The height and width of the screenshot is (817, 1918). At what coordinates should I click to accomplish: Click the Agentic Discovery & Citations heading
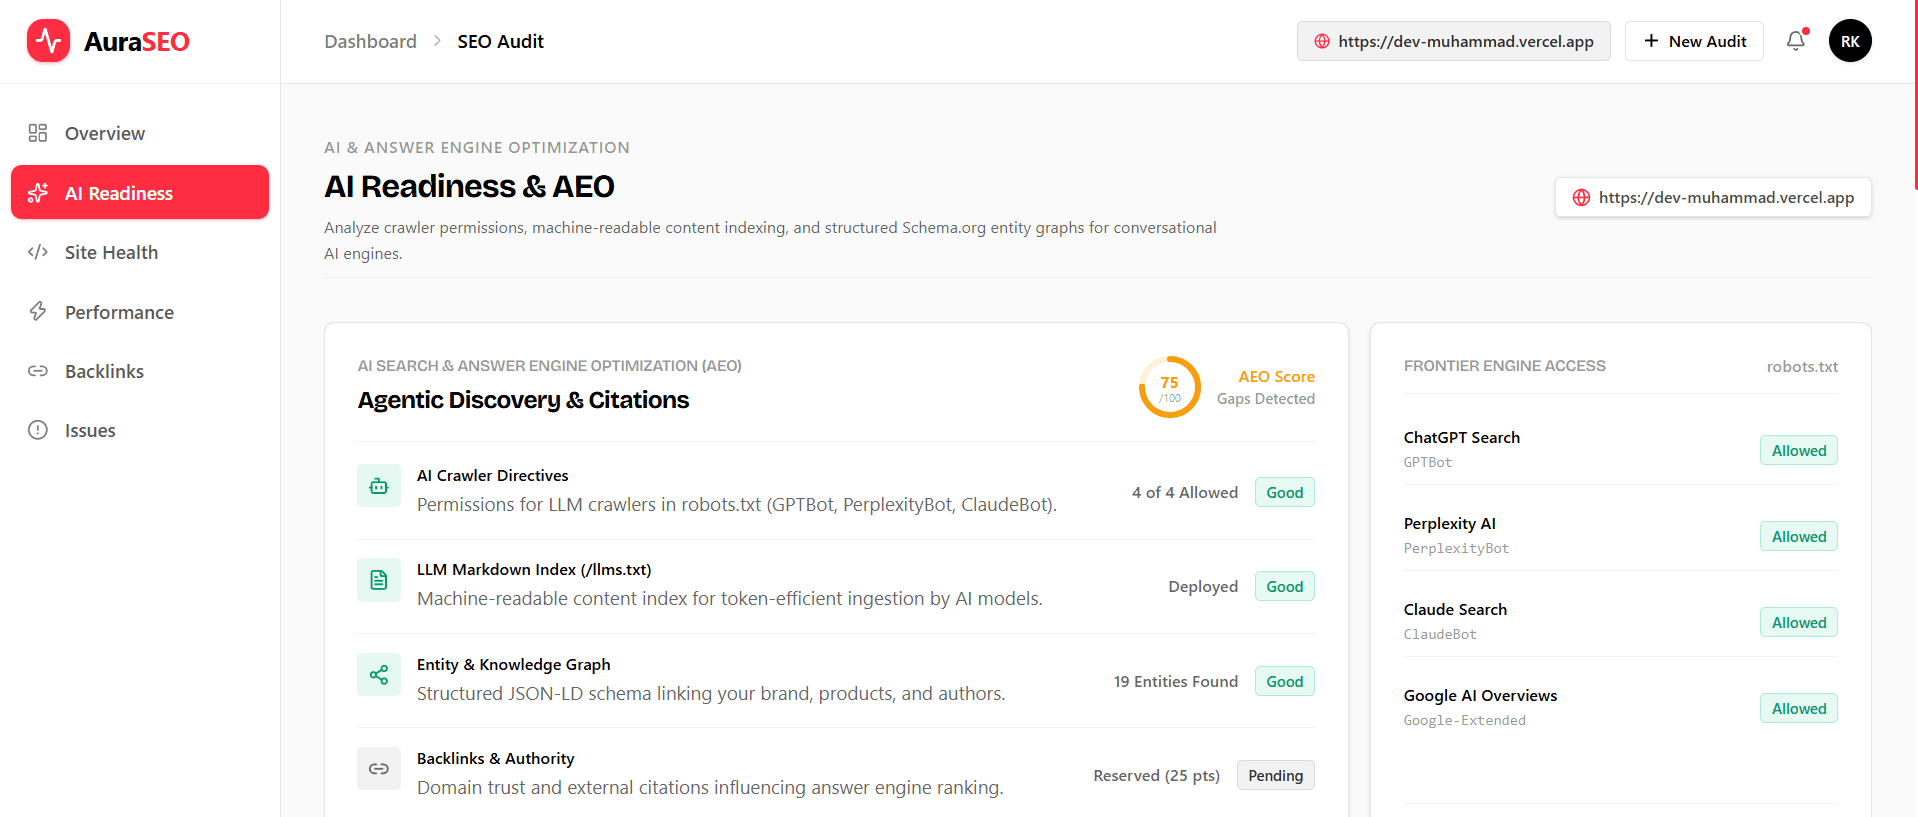tap(523, 400)
